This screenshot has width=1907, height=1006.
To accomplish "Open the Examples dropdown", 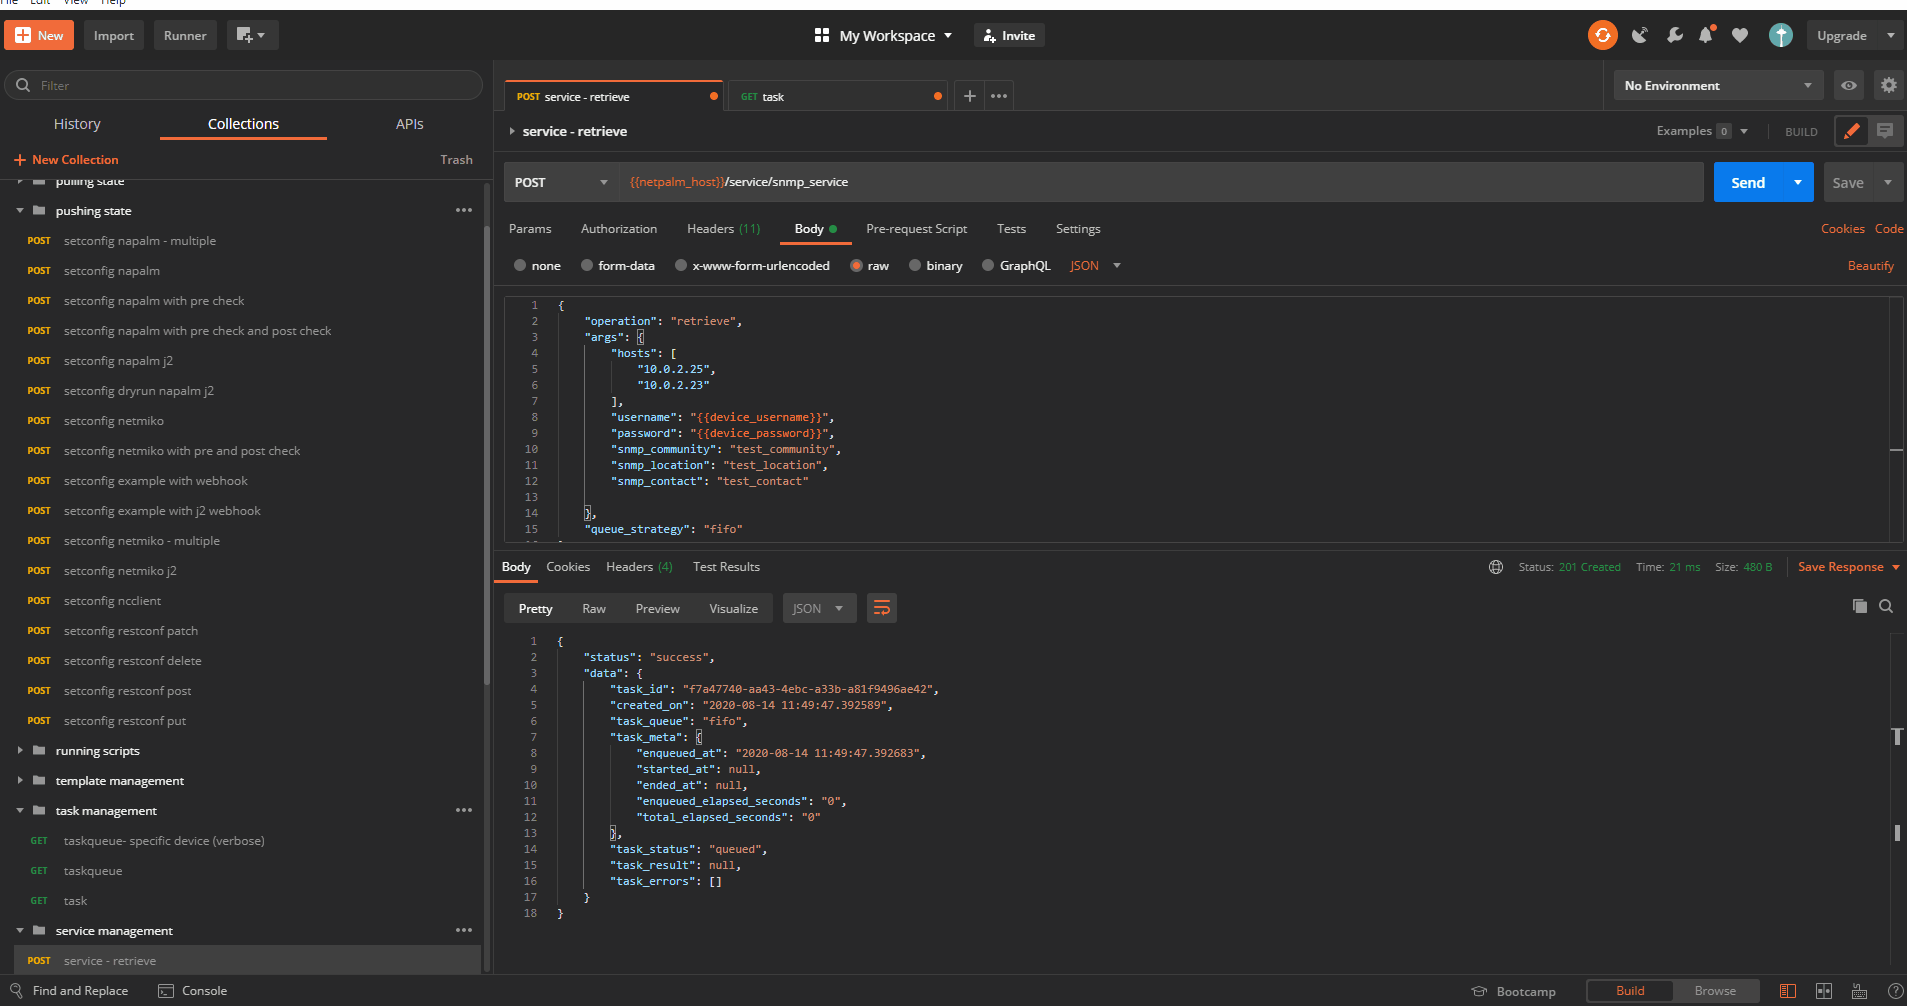I will tap(1702, 131).
